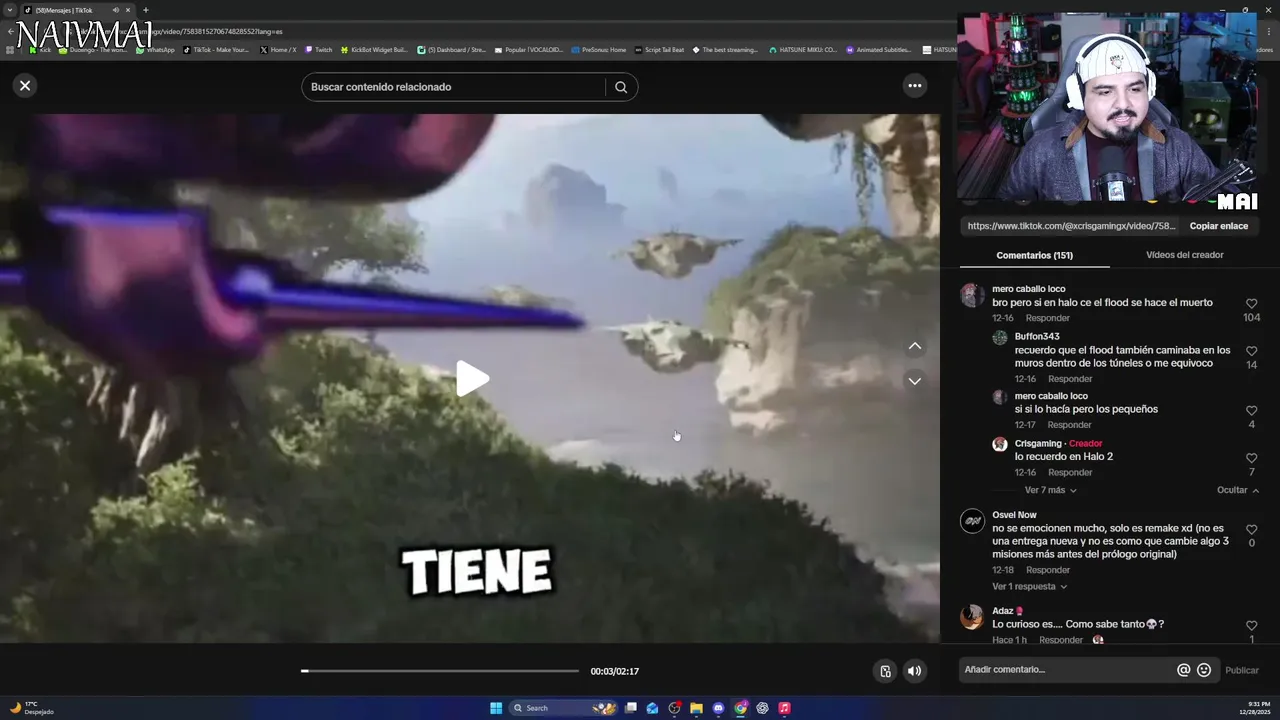Open Adaz's profile avatar

(972, 617)
